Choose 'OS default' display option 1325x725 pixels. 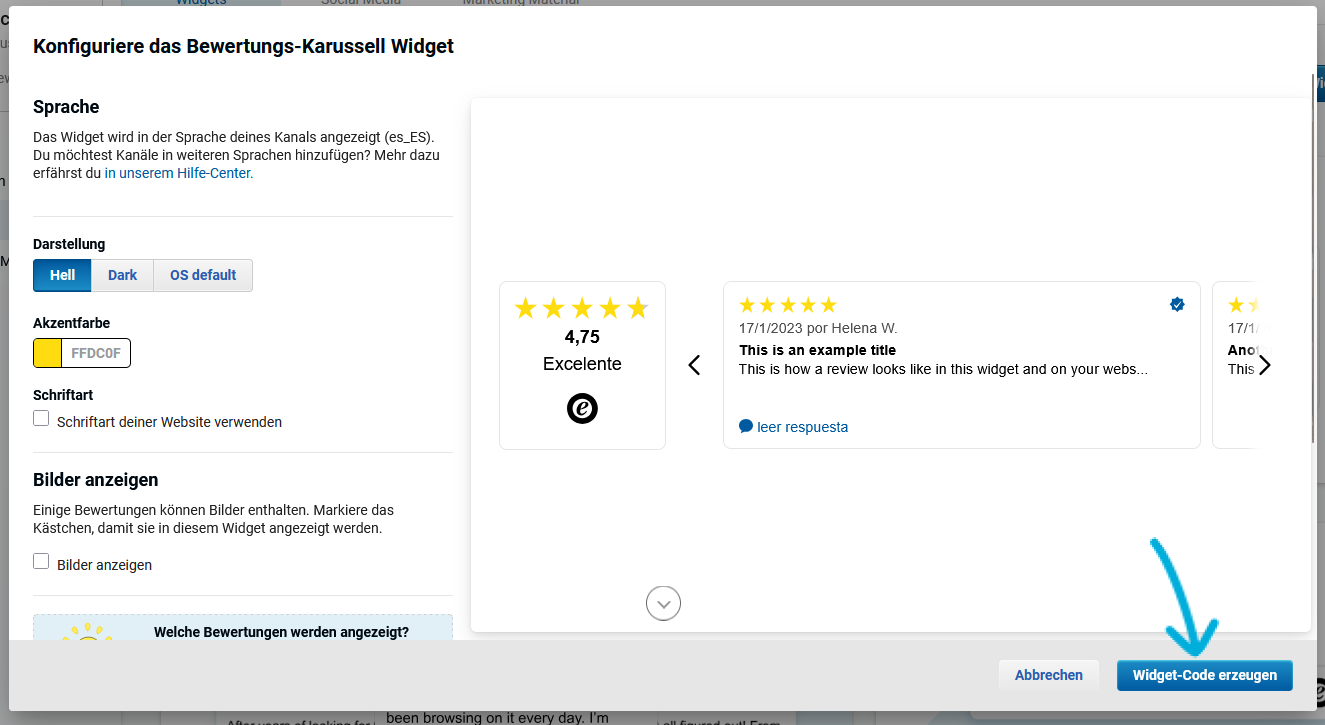coord(203,275)
